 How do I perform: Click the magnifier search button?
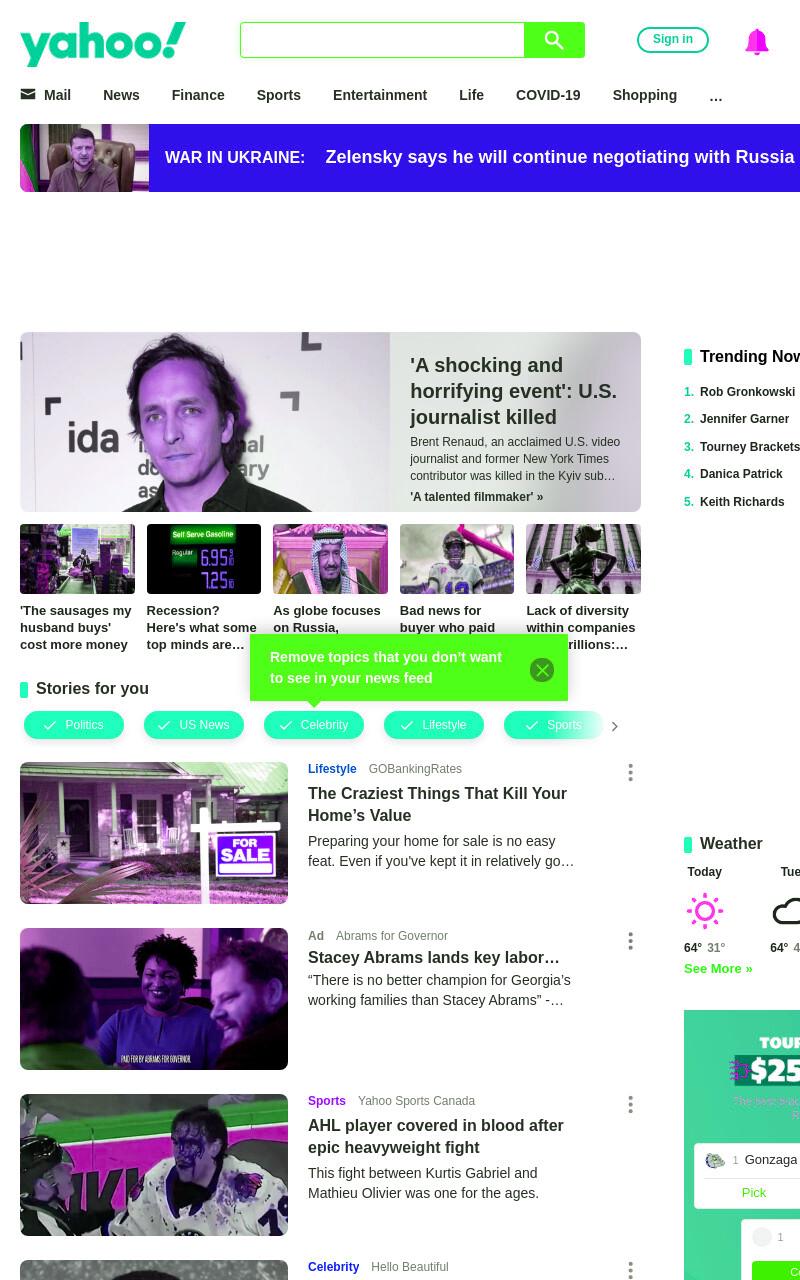coord(554,40)
